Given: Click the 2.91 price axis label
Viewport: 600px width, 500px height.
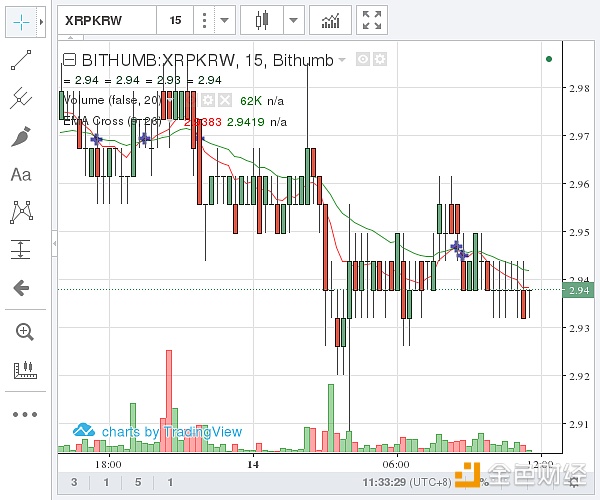Looking at the screenshot, I should point(579,424).
